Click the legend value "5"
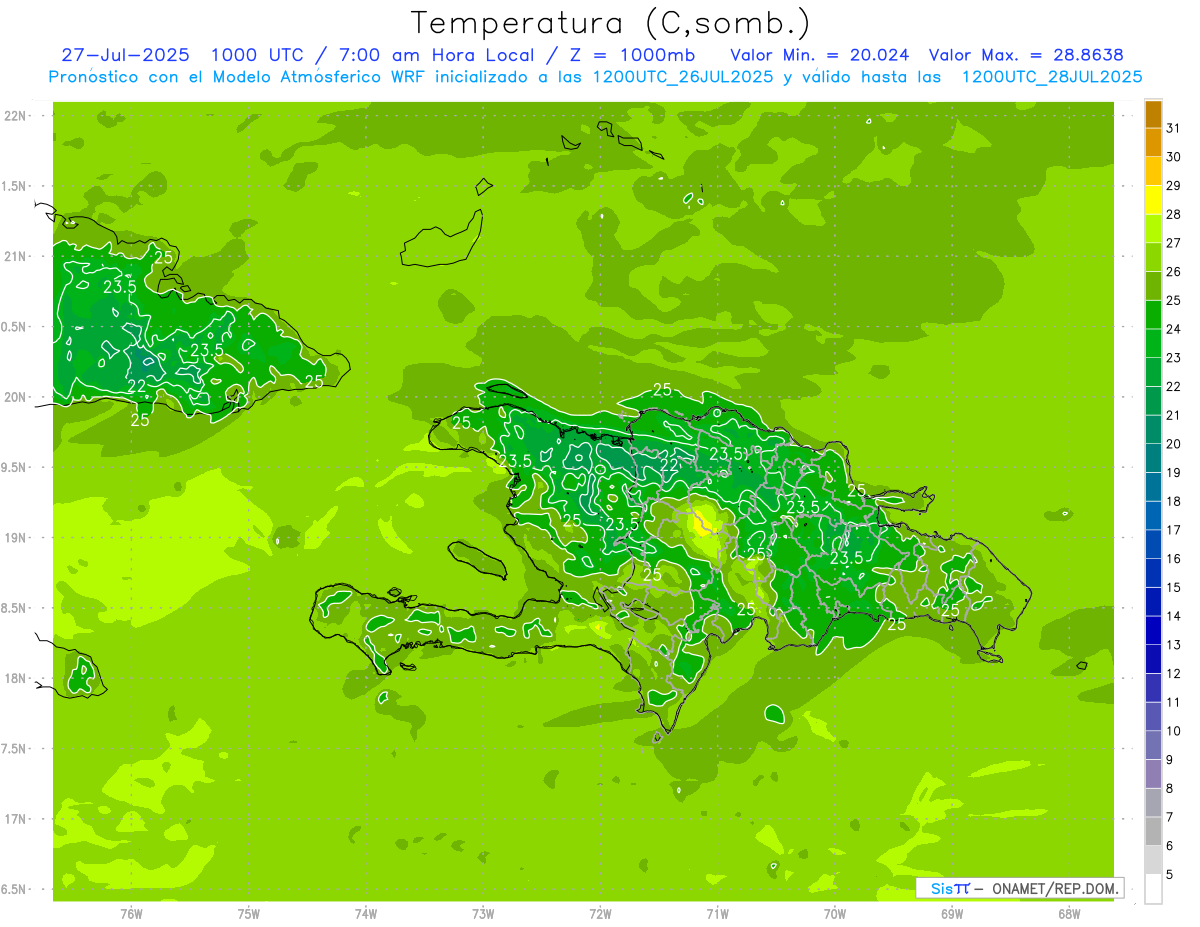 coord(1170,874)
